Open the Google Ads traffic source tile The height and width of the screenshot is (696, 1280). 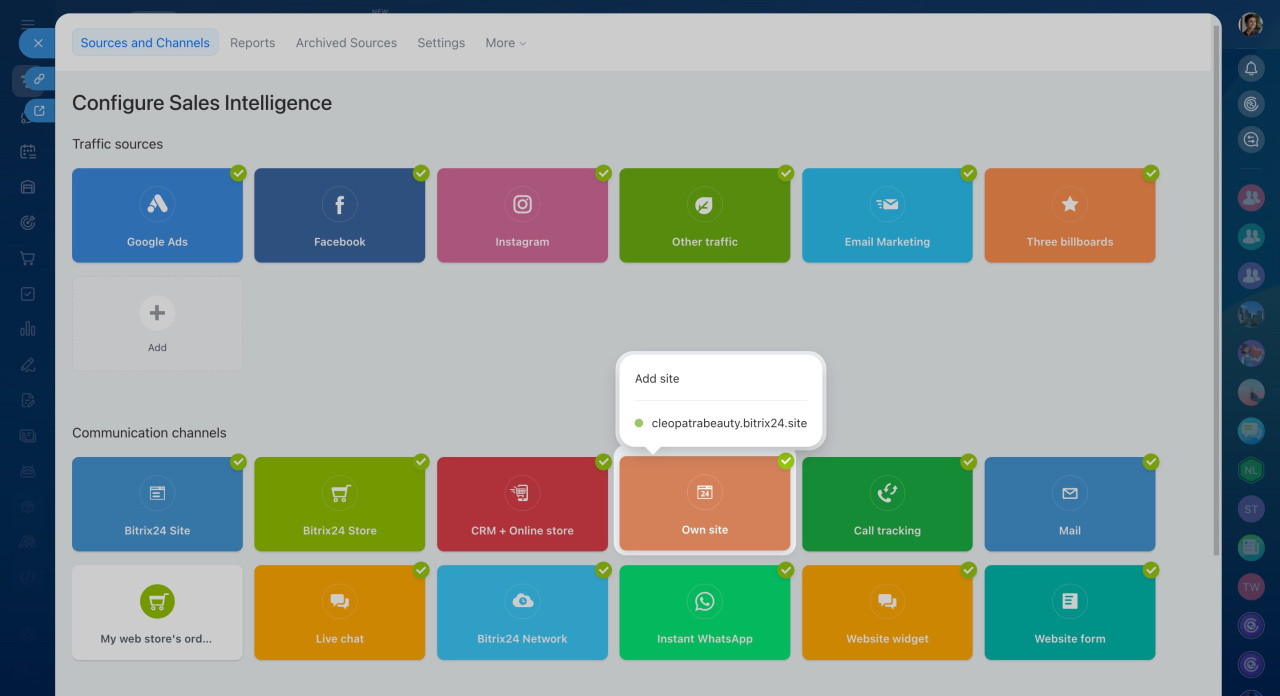click(x=157, y=215)
